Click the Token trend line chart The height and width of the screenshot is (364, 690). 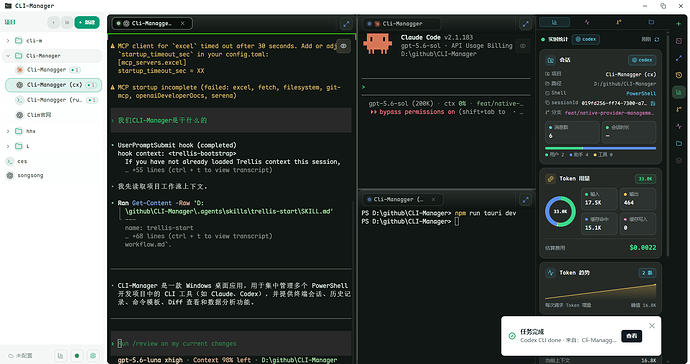[x=600, y=291]
